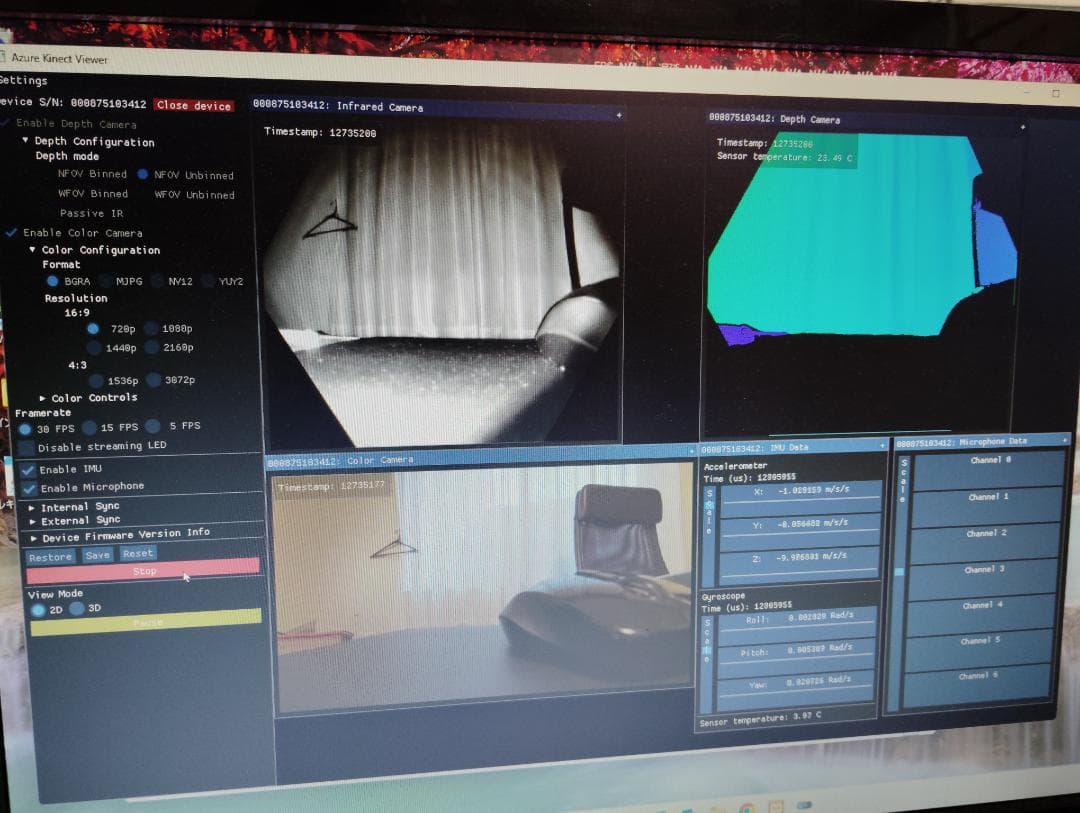1080x813 pixels.
Task: Click the Stop button
Action: 145,570
